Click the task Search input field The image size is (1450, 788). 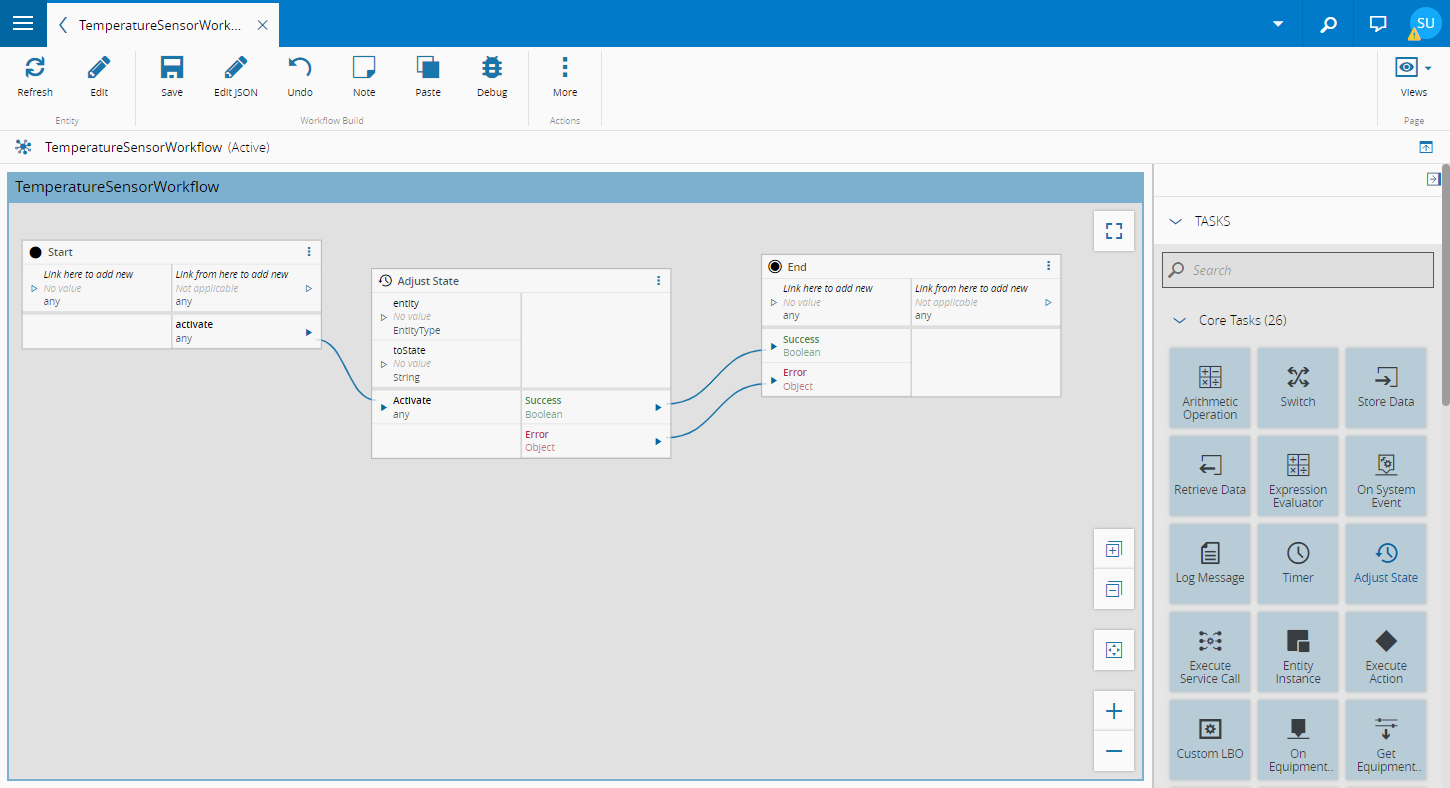click(1297, 270)
